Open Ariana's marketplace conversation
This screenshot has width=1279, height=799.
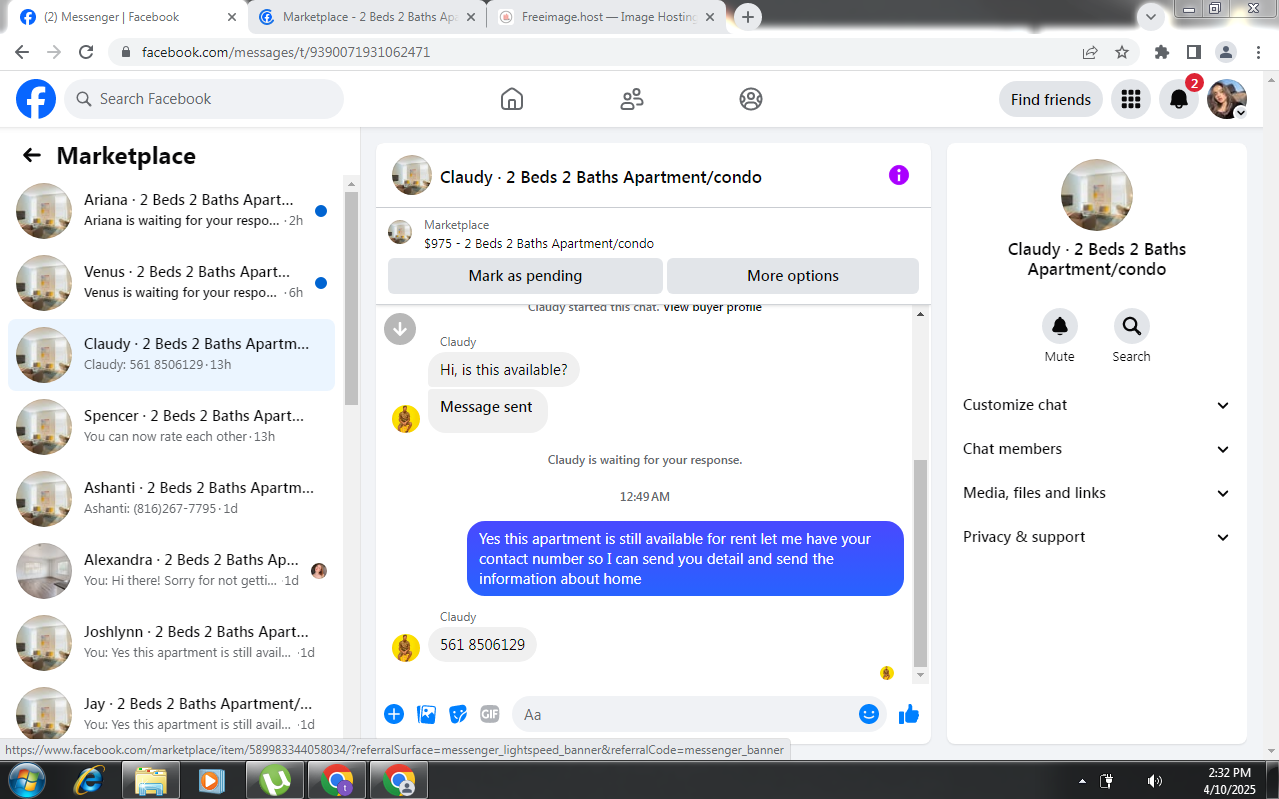point(172,211)
